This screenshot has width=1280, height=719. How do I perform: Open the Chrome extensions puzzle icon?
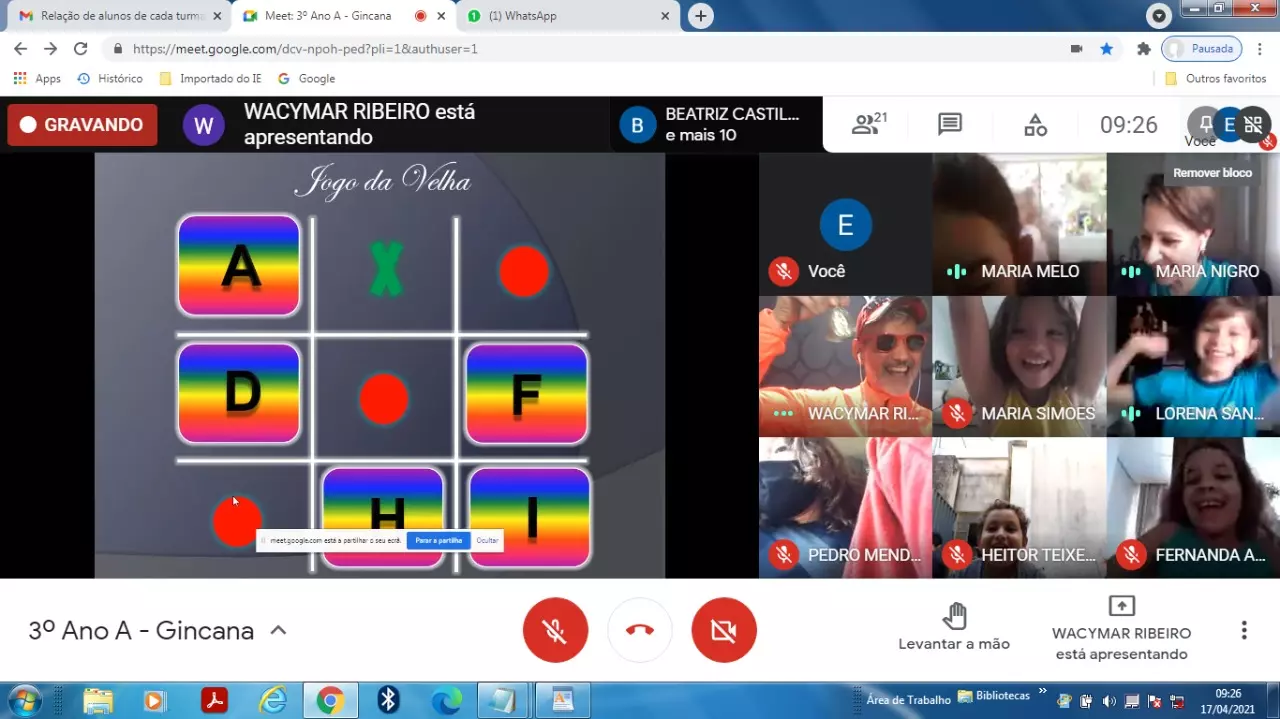pyautogui.click(x=1144, y=48)
